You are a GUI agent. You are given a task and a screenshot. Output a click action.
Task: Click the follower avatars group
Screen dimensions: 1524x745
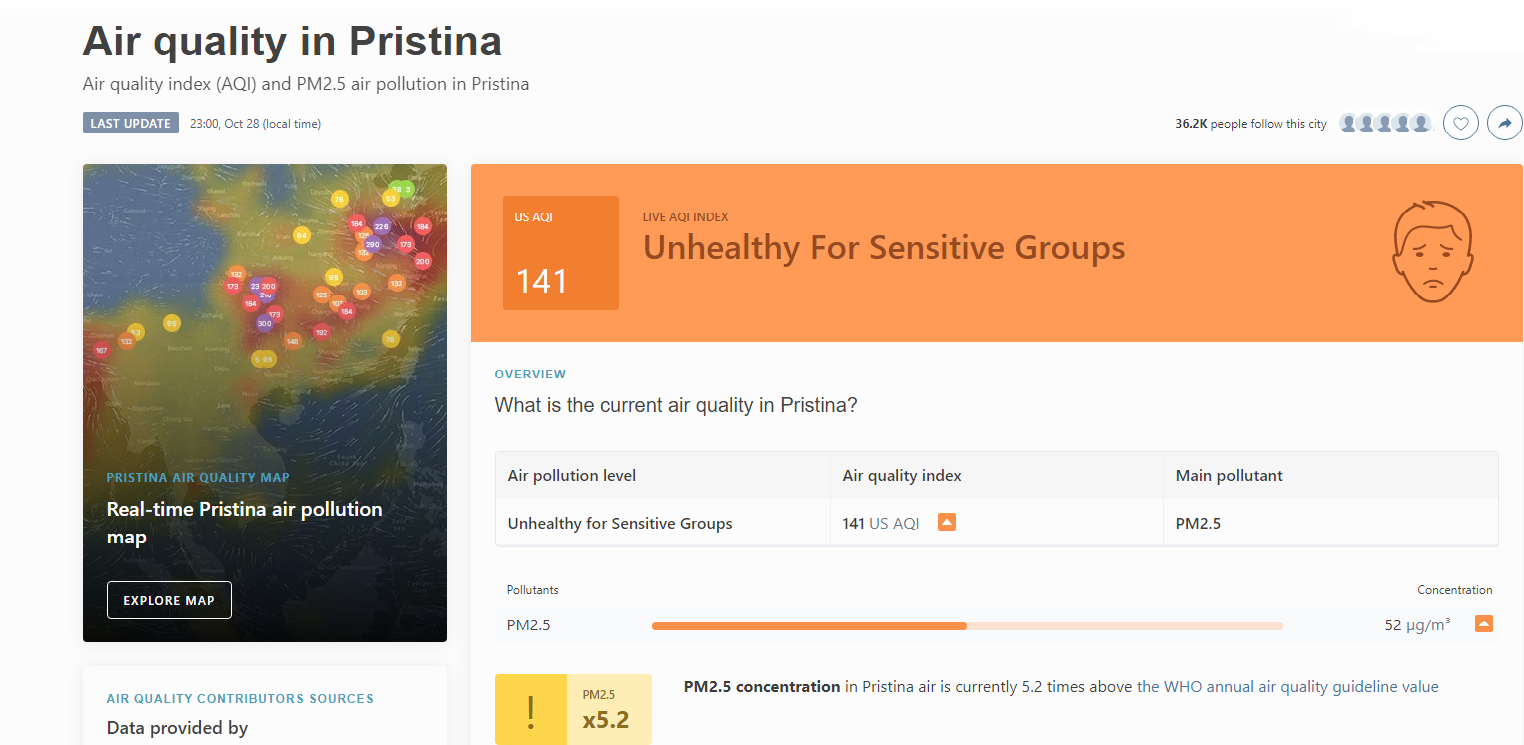coord(1385,124)
